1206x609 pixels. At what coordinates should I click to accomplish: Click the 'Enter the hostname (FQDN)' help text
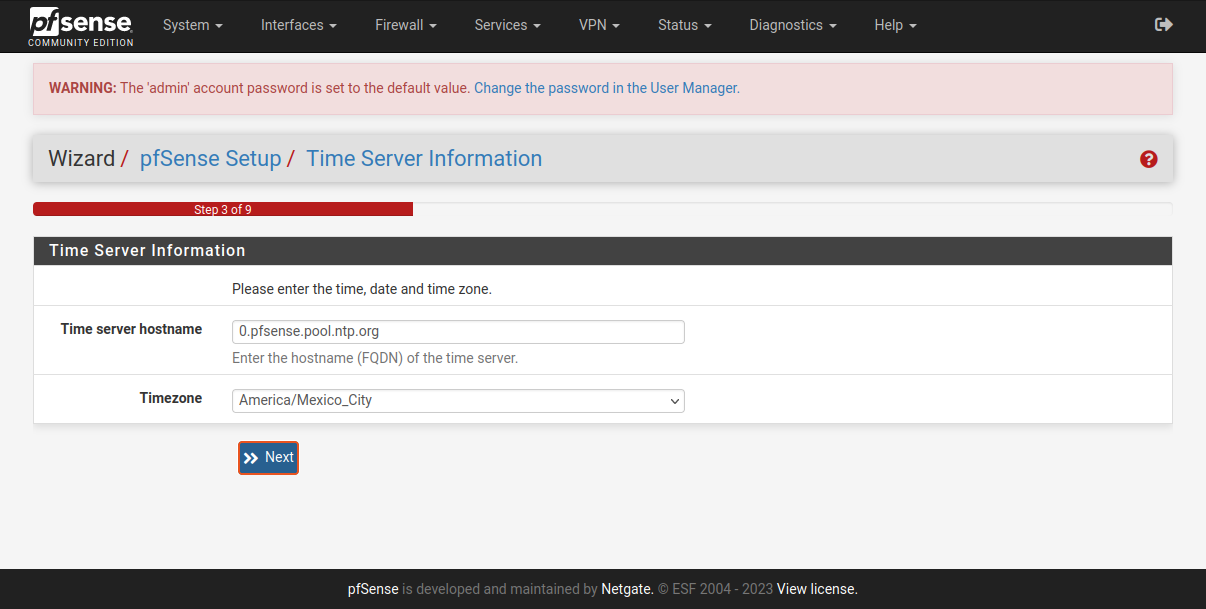375,358
